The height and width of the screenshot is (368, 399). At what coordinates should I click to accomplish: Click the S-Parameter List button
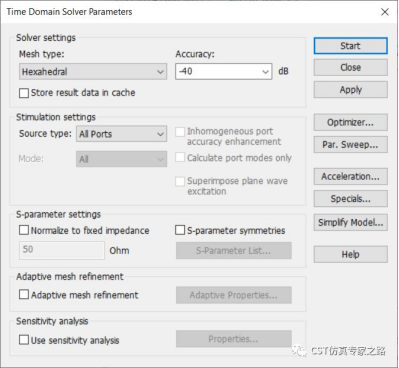(x=234, y=250)
